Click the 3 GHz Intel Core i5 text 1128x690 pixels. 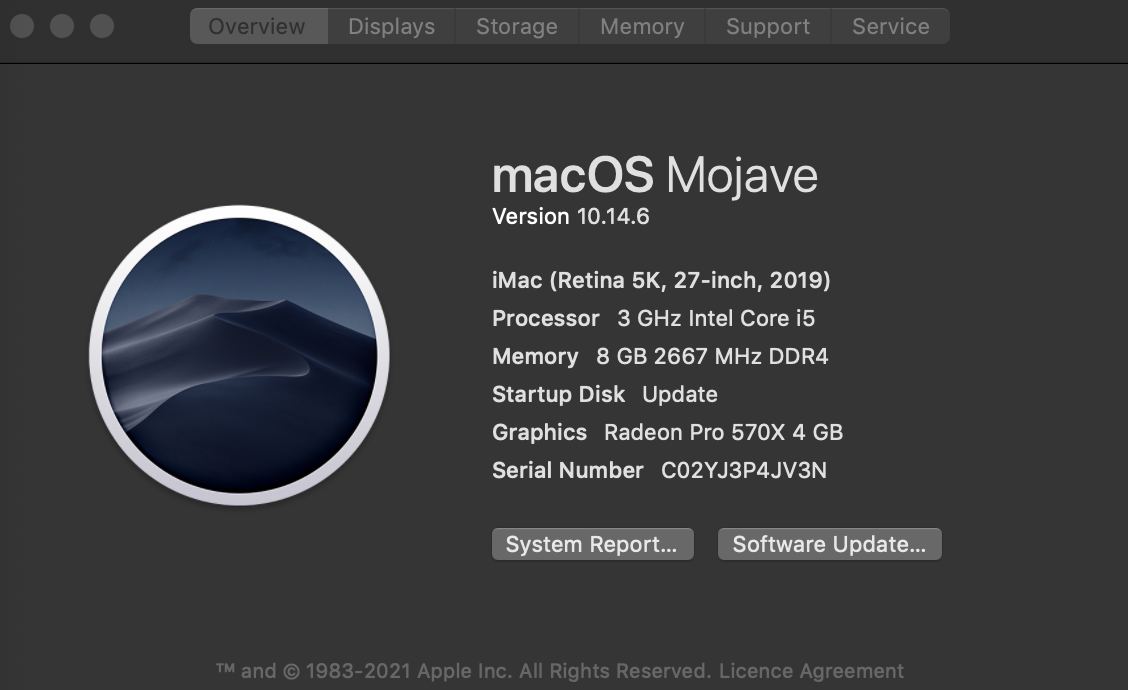coord(716,318)
